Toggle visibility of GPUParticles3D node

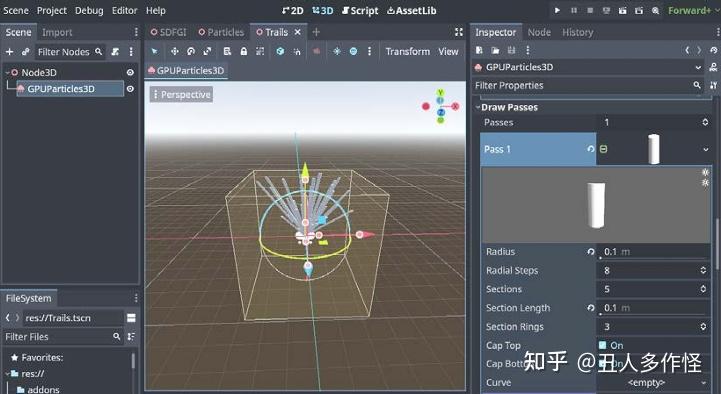(x=130, y=89)
